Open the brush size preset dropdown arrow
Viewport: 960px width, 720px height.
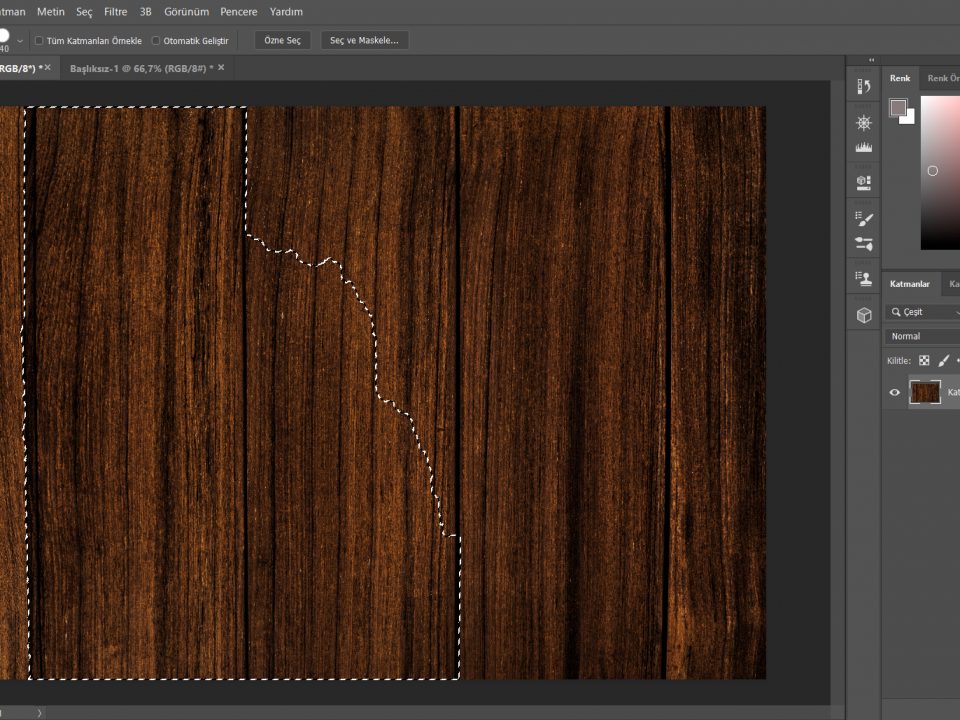[20, 40]
